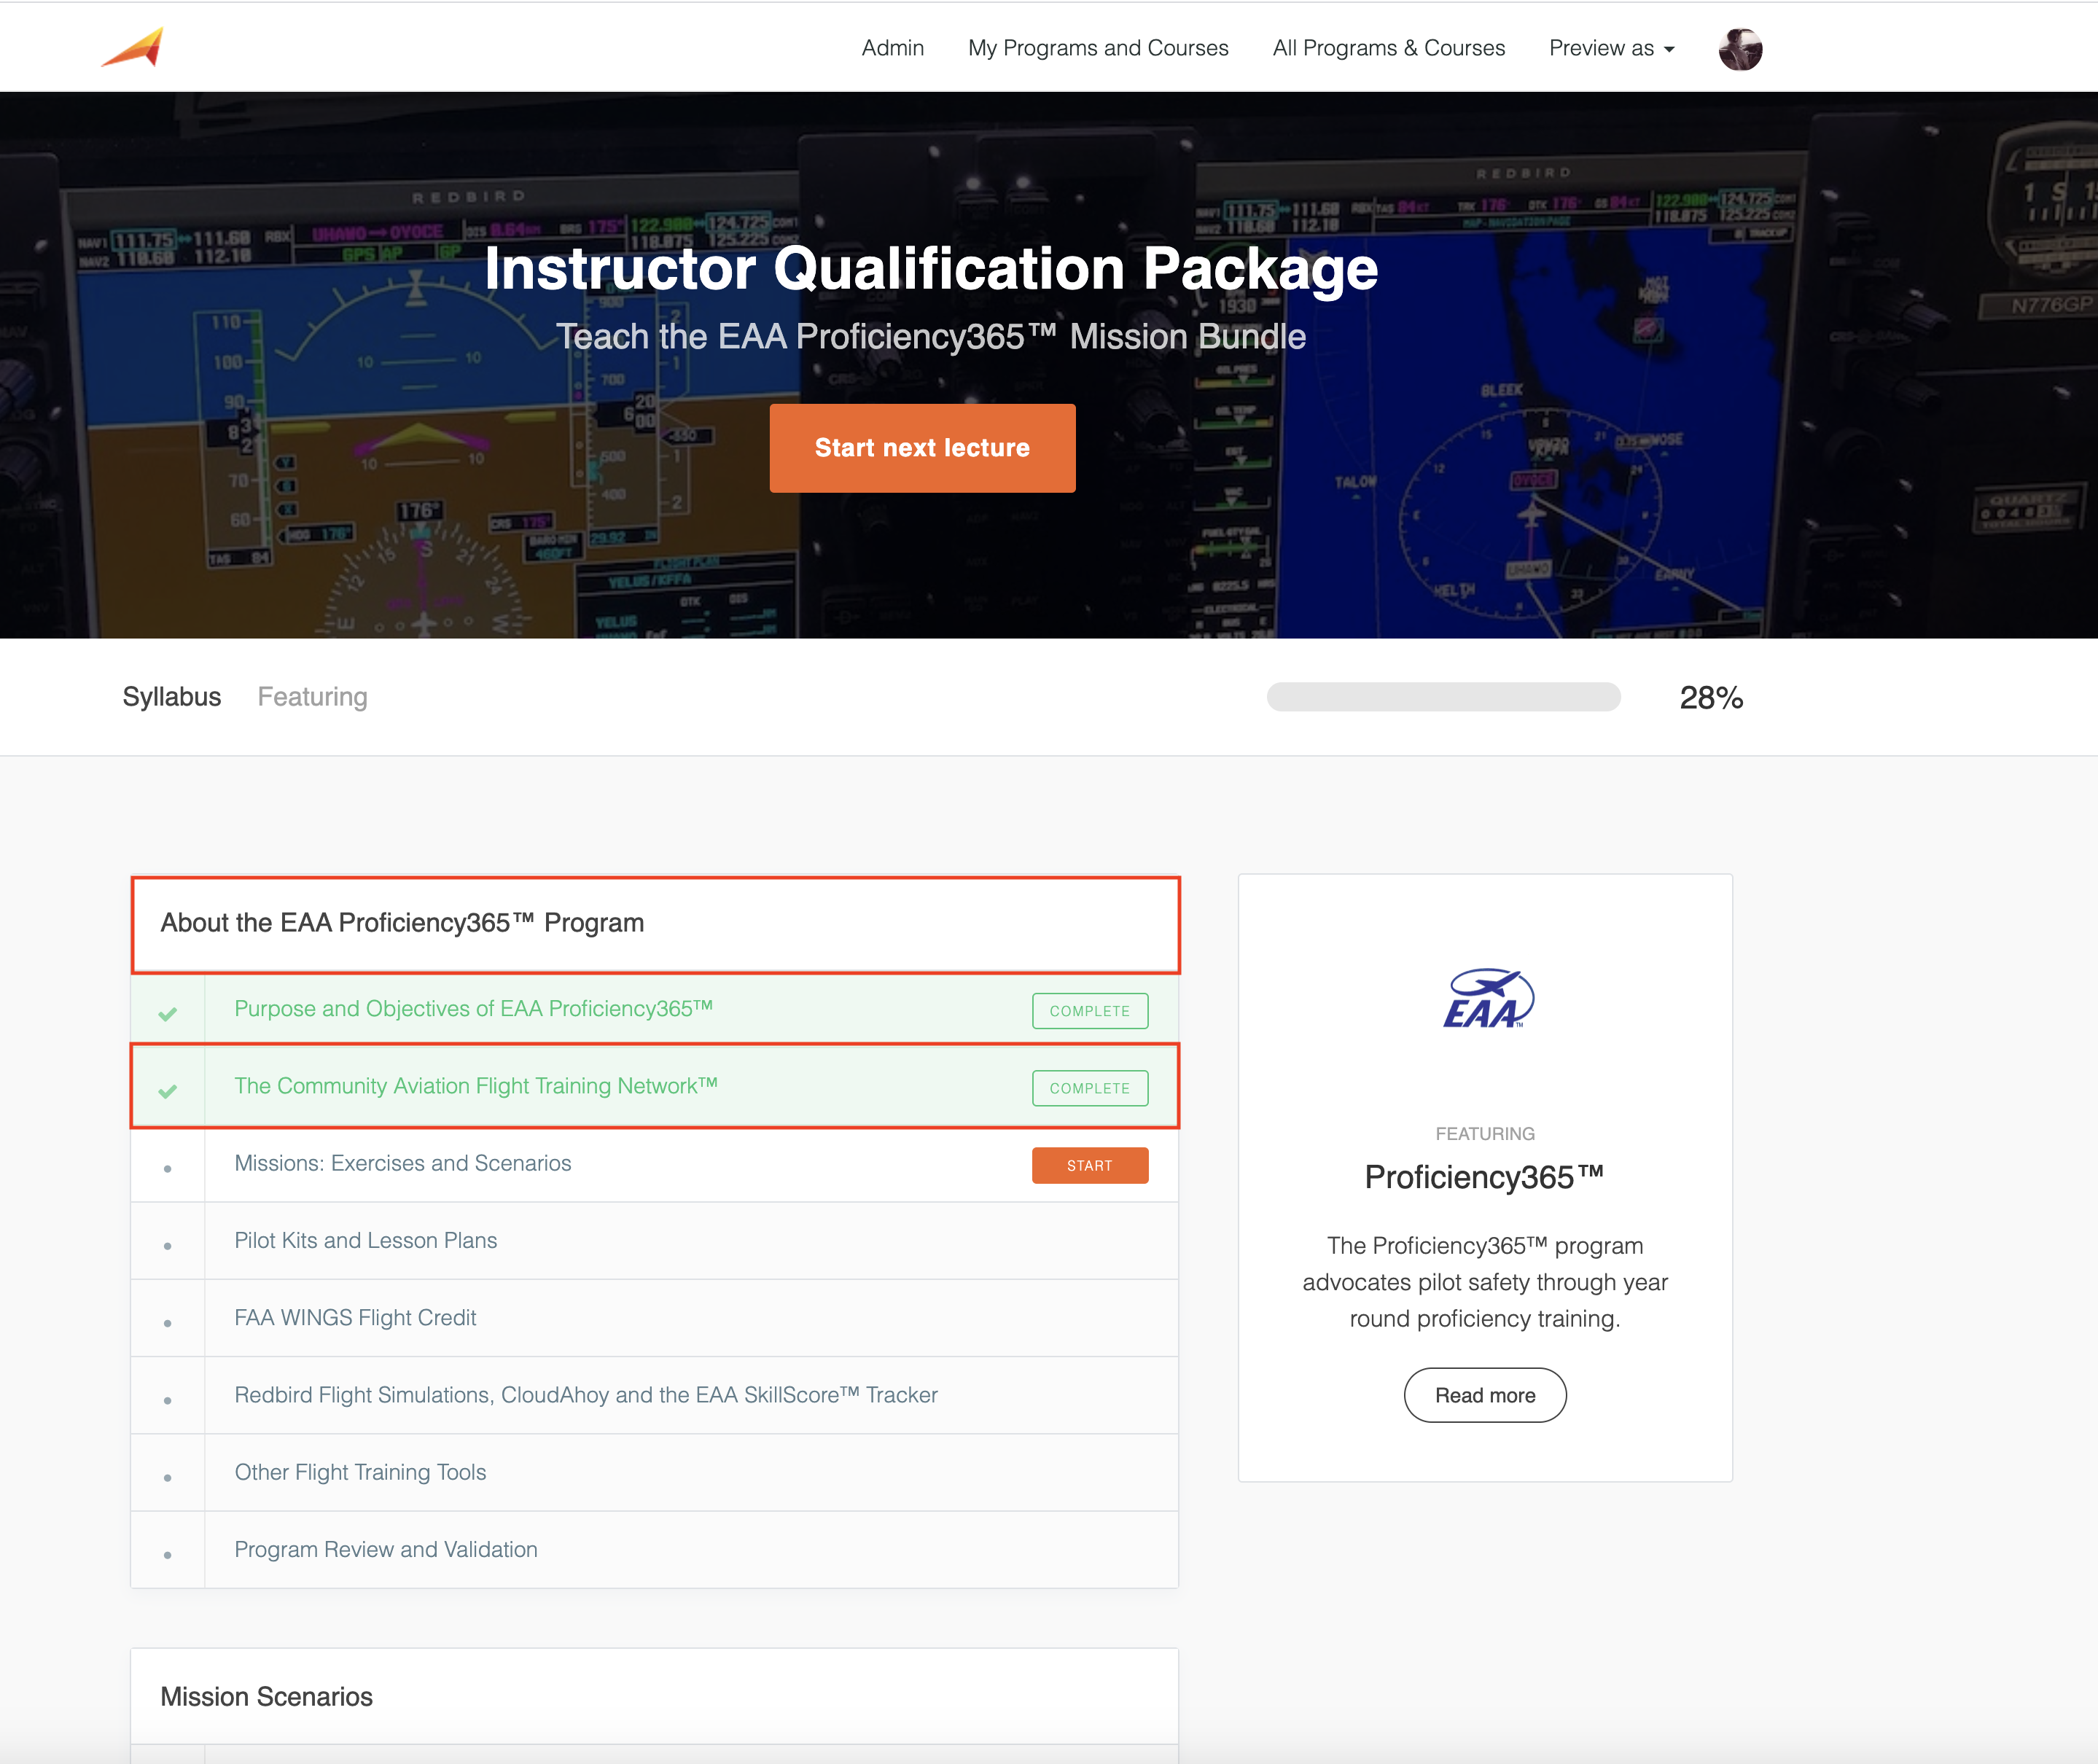Open the Preview as dropdown

point(1611,48)
